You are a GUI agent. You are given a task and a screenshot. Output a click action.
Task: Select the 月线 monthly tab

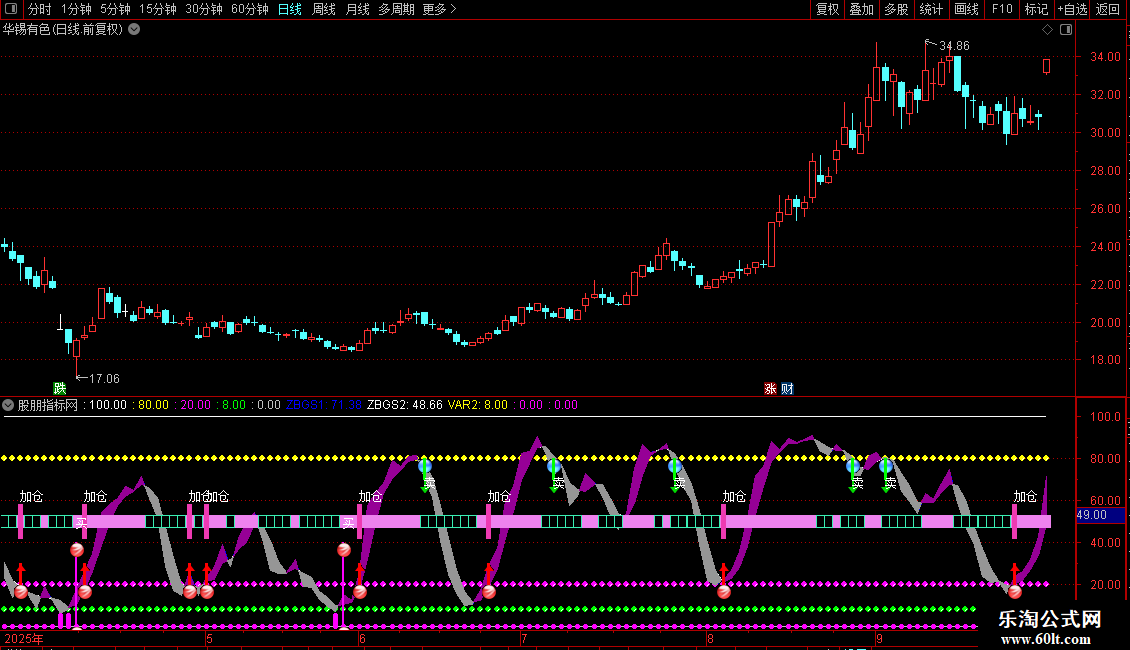(x=357, y=9)
